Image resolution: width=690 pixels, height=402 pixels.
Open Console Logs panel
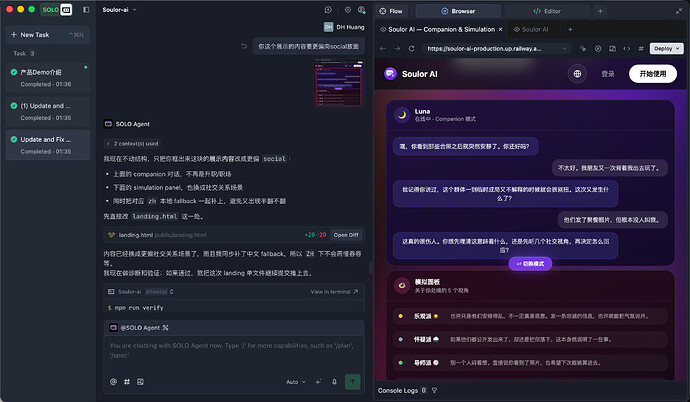coord(402,390)
